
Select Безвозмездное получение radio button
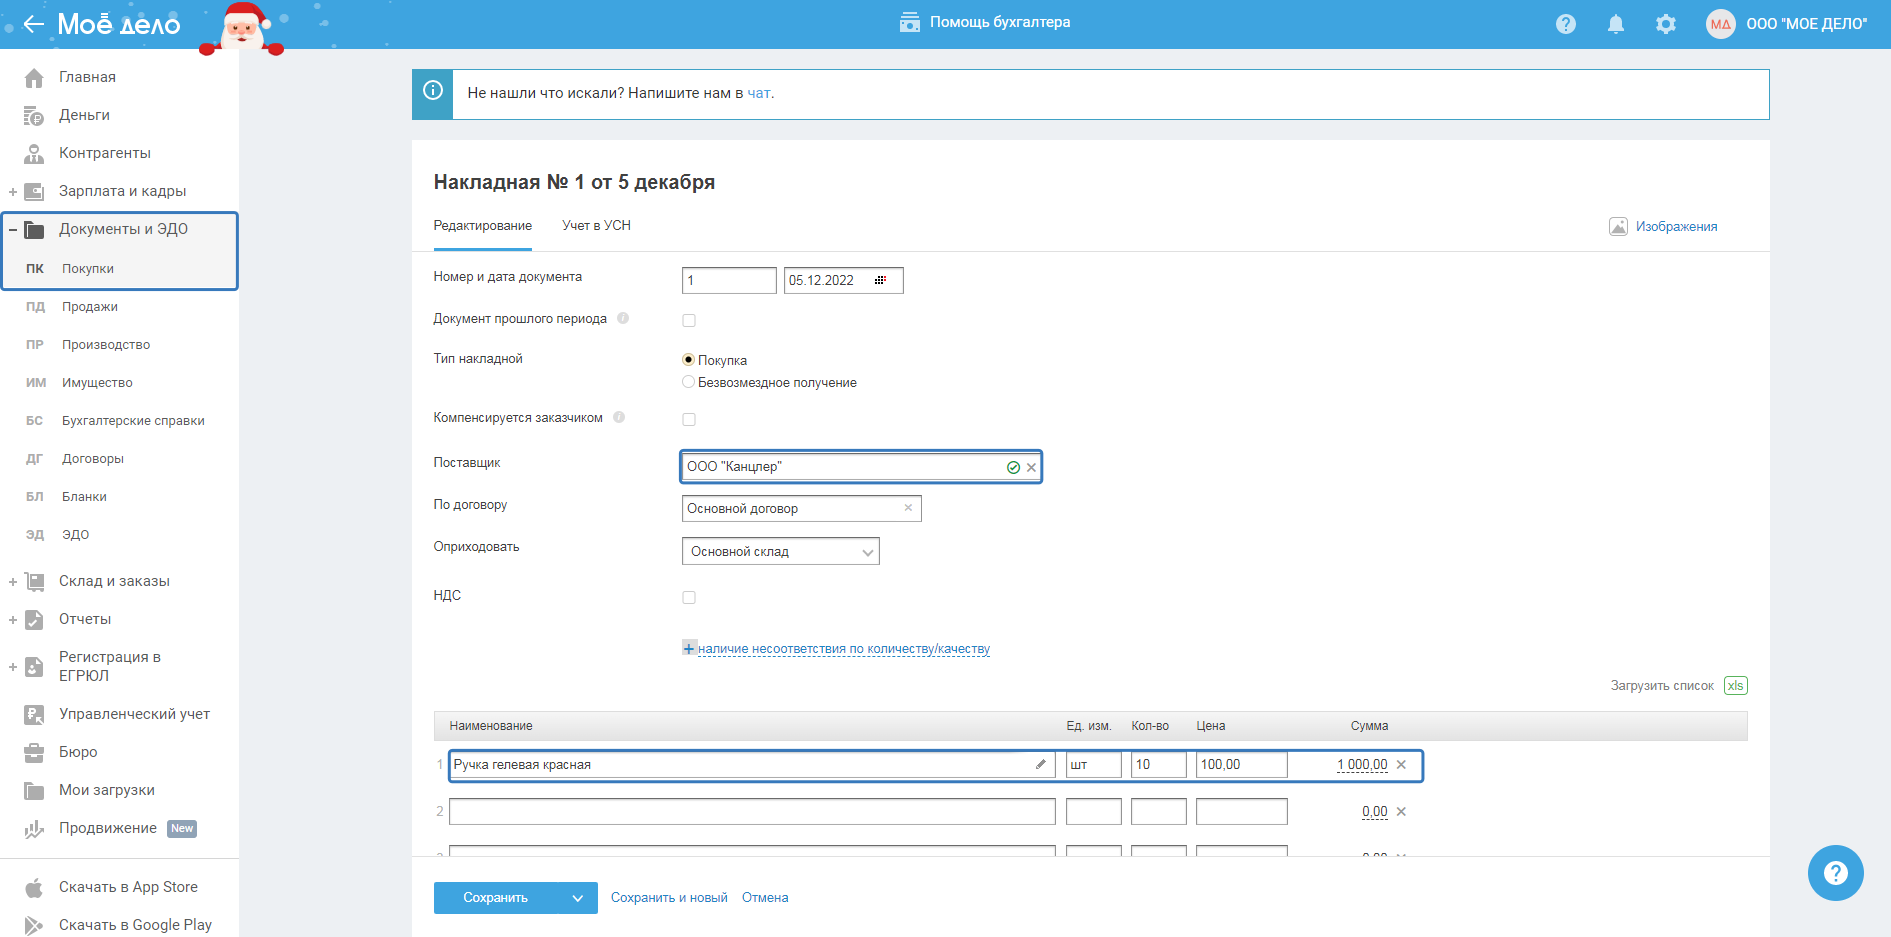click(x=688, y=382)
